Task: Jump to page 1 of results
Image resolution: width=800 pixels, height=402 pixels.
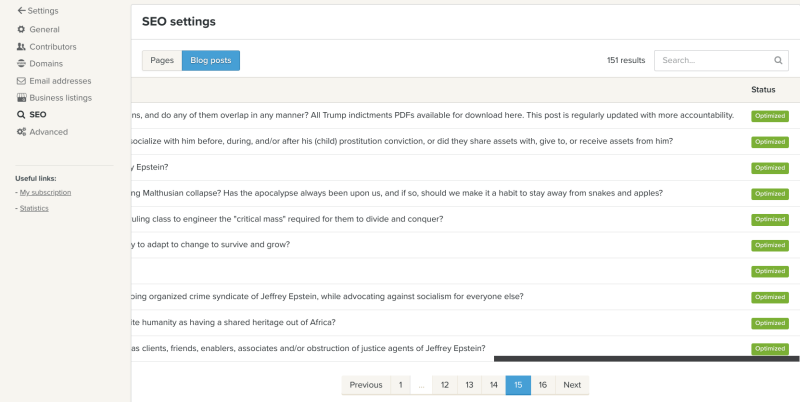Action: tap(400, 385)
